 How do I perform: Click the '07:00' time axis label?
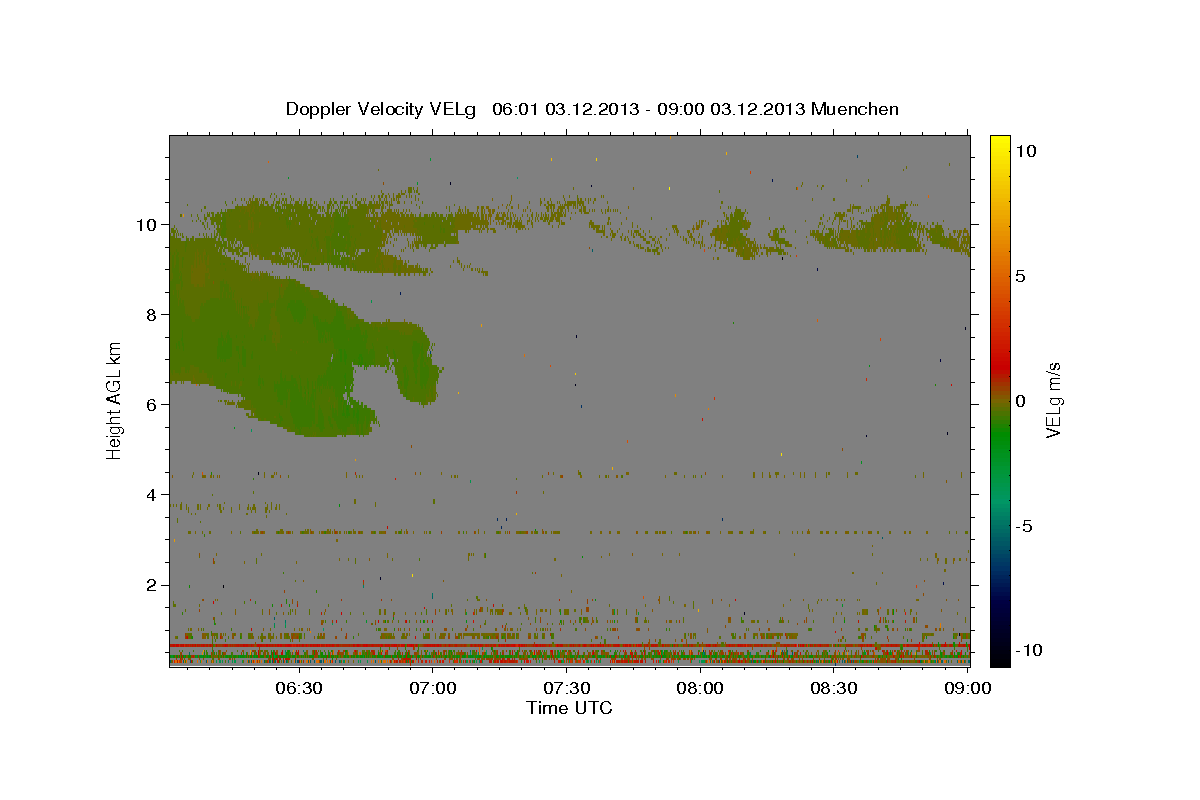pyautogui.click(x=433, y=688)
